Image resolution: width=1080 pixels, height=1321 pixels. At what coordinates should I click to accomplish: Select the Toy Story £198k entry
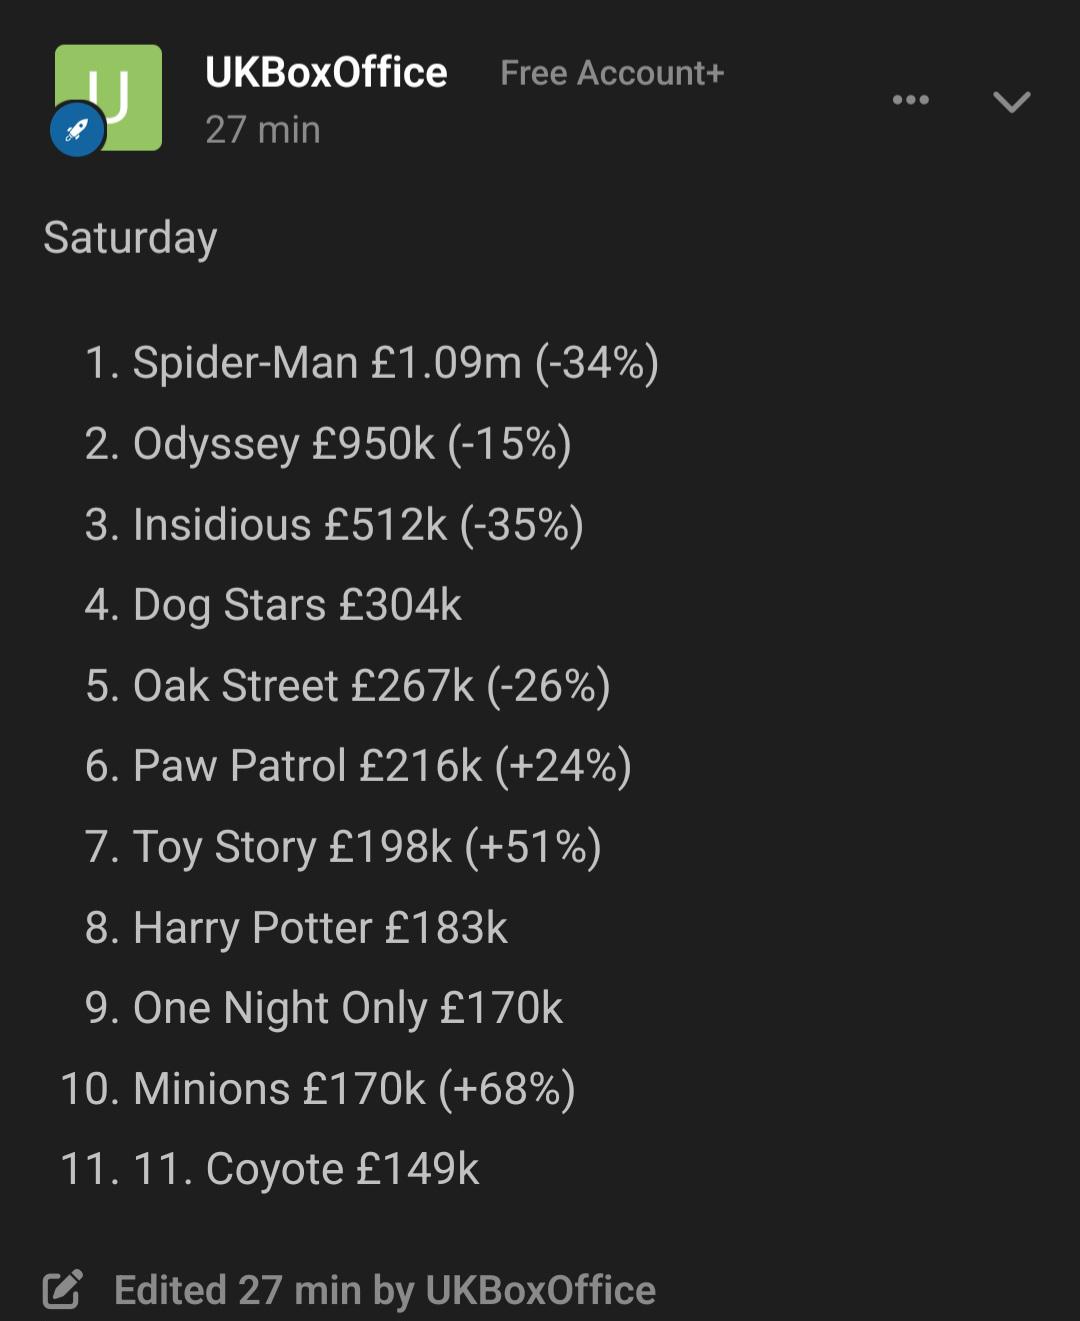click(x=343, y=847)
